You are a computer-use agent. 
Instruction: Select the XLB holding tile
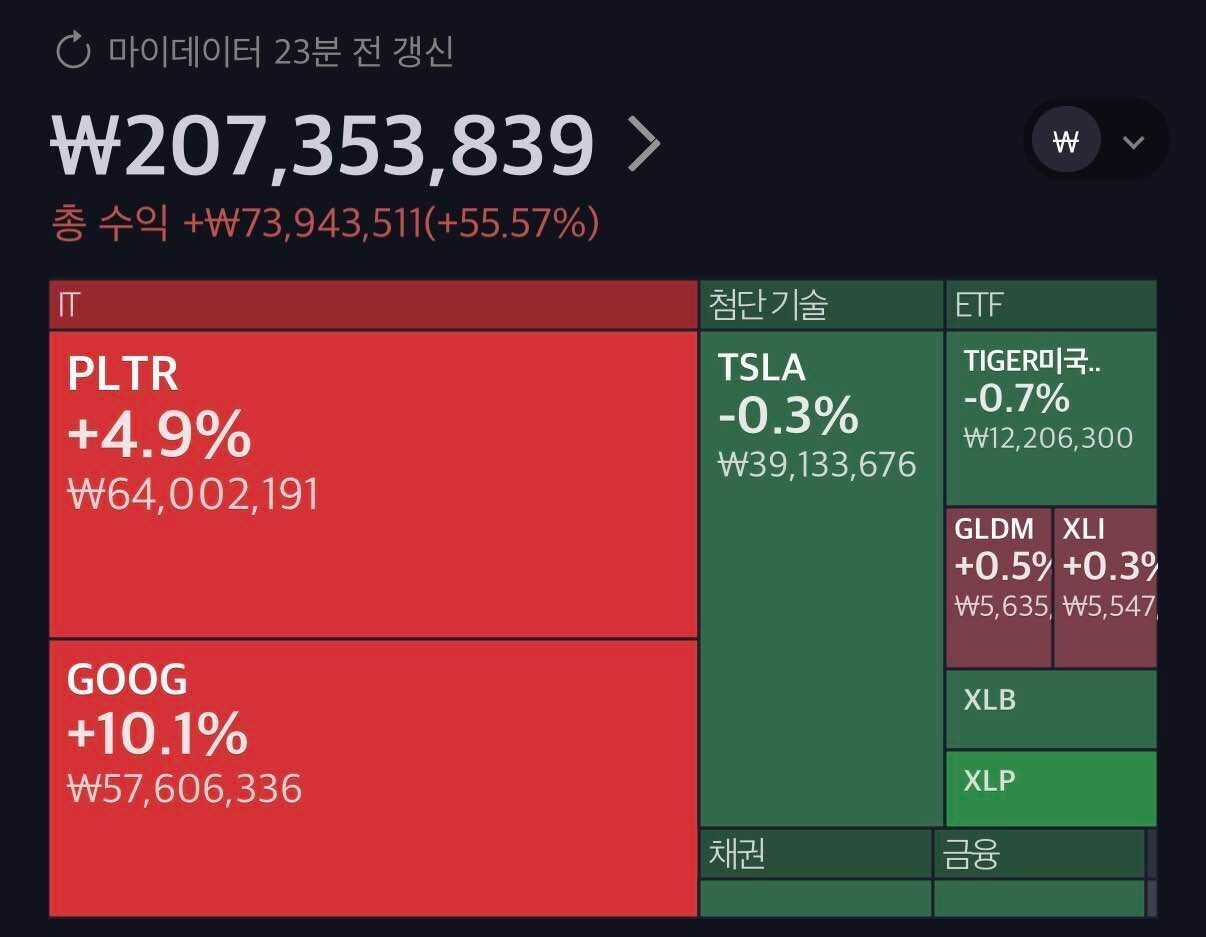click(x=1050, y=709)
